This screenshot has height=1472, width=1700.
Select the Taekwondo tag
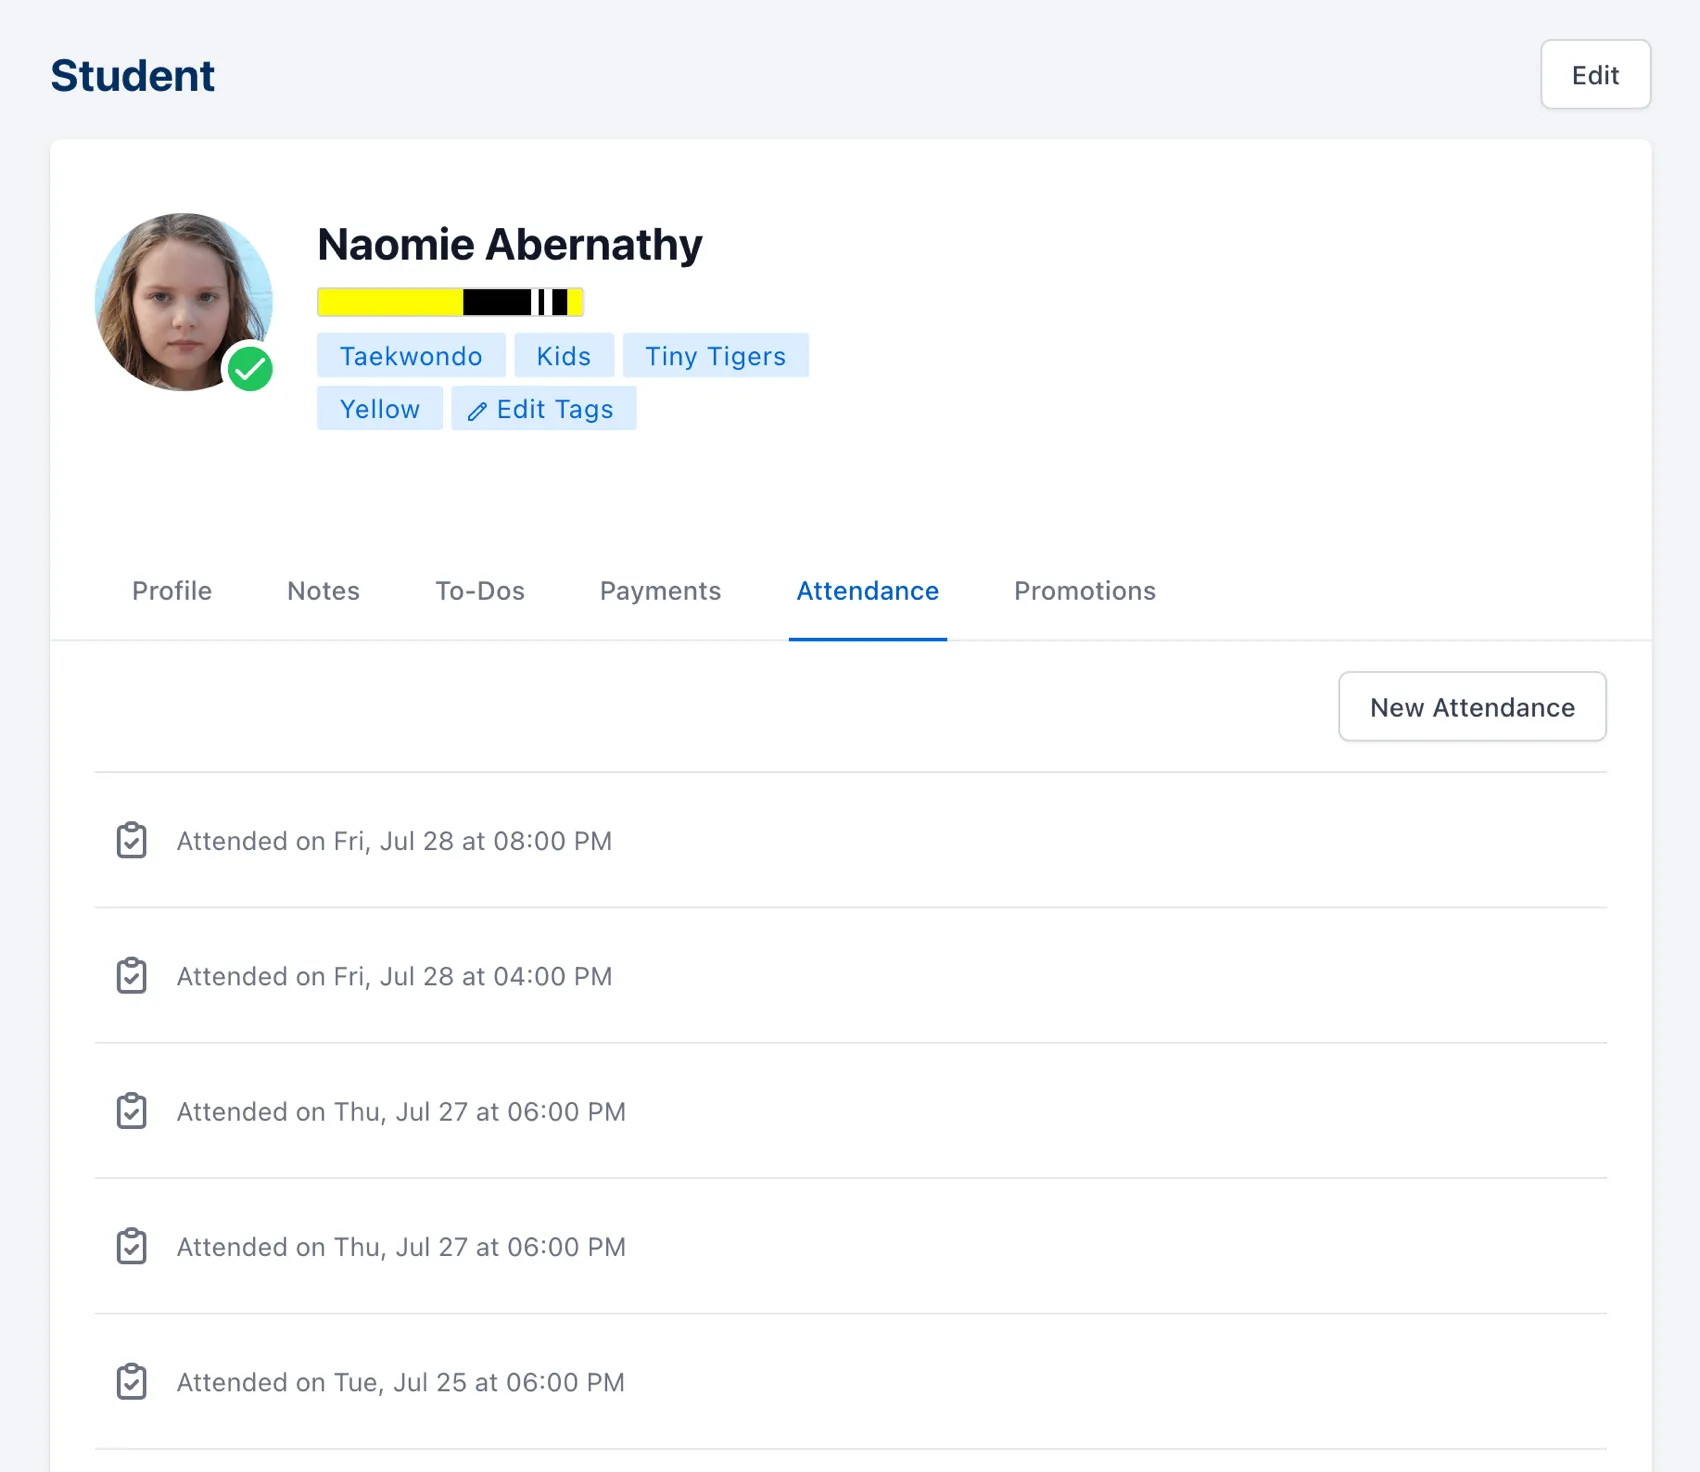[410, 355]
